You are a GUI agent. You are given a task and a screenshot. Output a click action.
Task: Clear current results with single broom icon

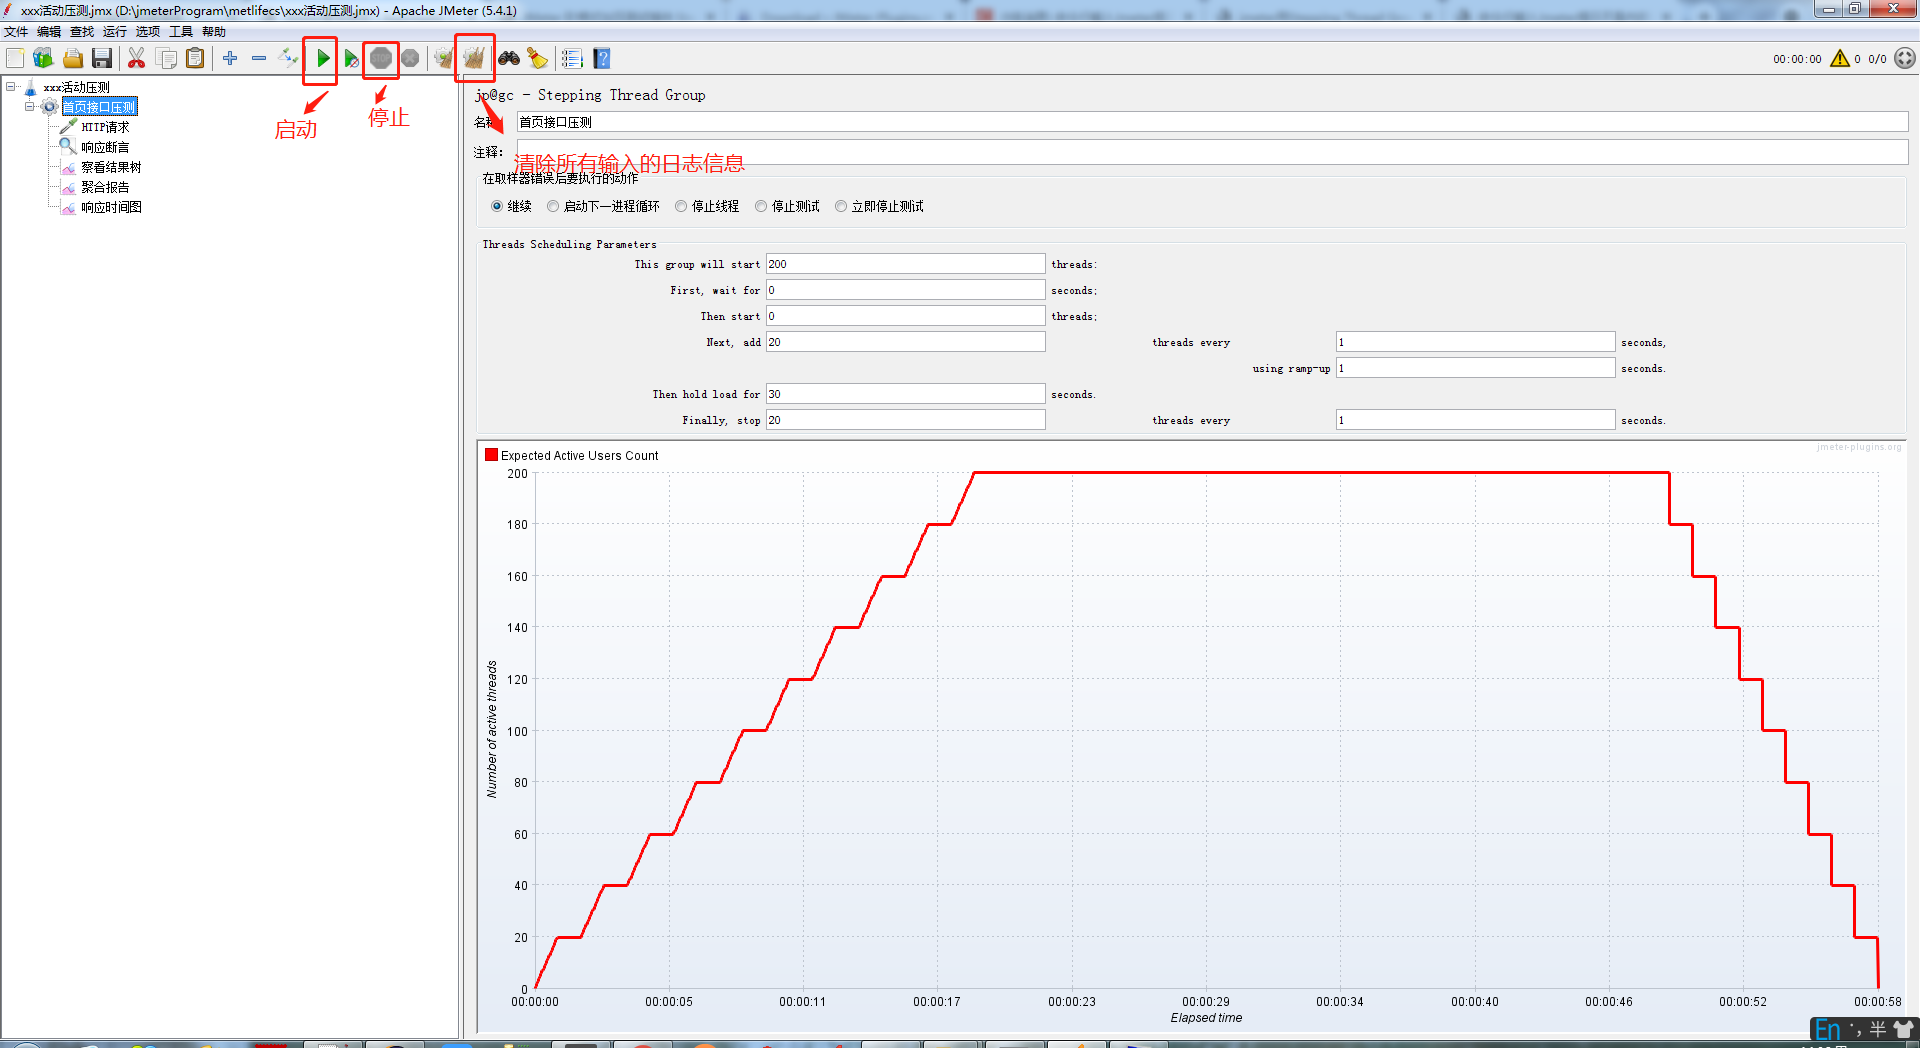tap(444, 58)
